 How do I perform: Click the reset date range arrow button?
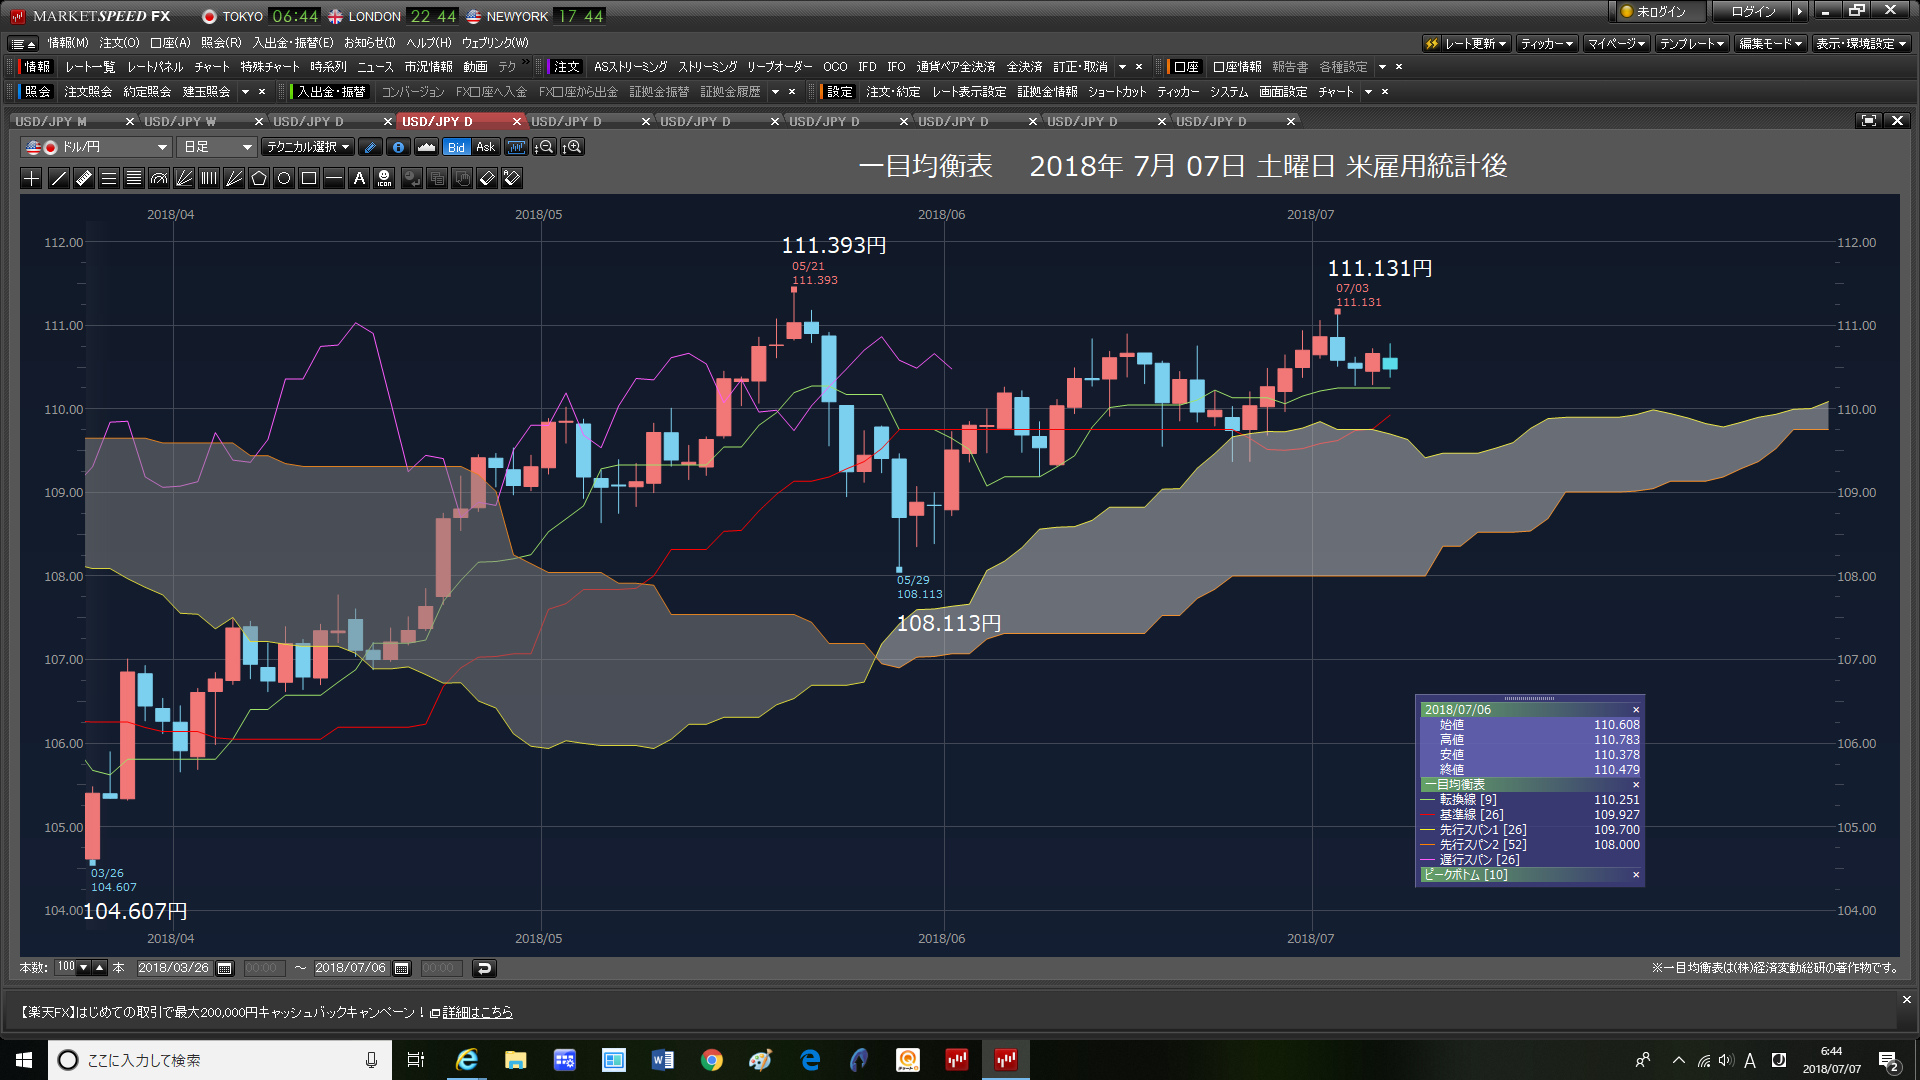tap(484, 968)
